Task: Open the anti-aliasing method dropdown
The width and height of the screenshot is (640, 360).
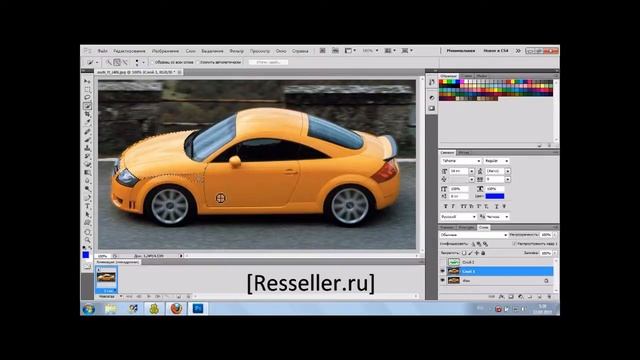Action: 497,217
